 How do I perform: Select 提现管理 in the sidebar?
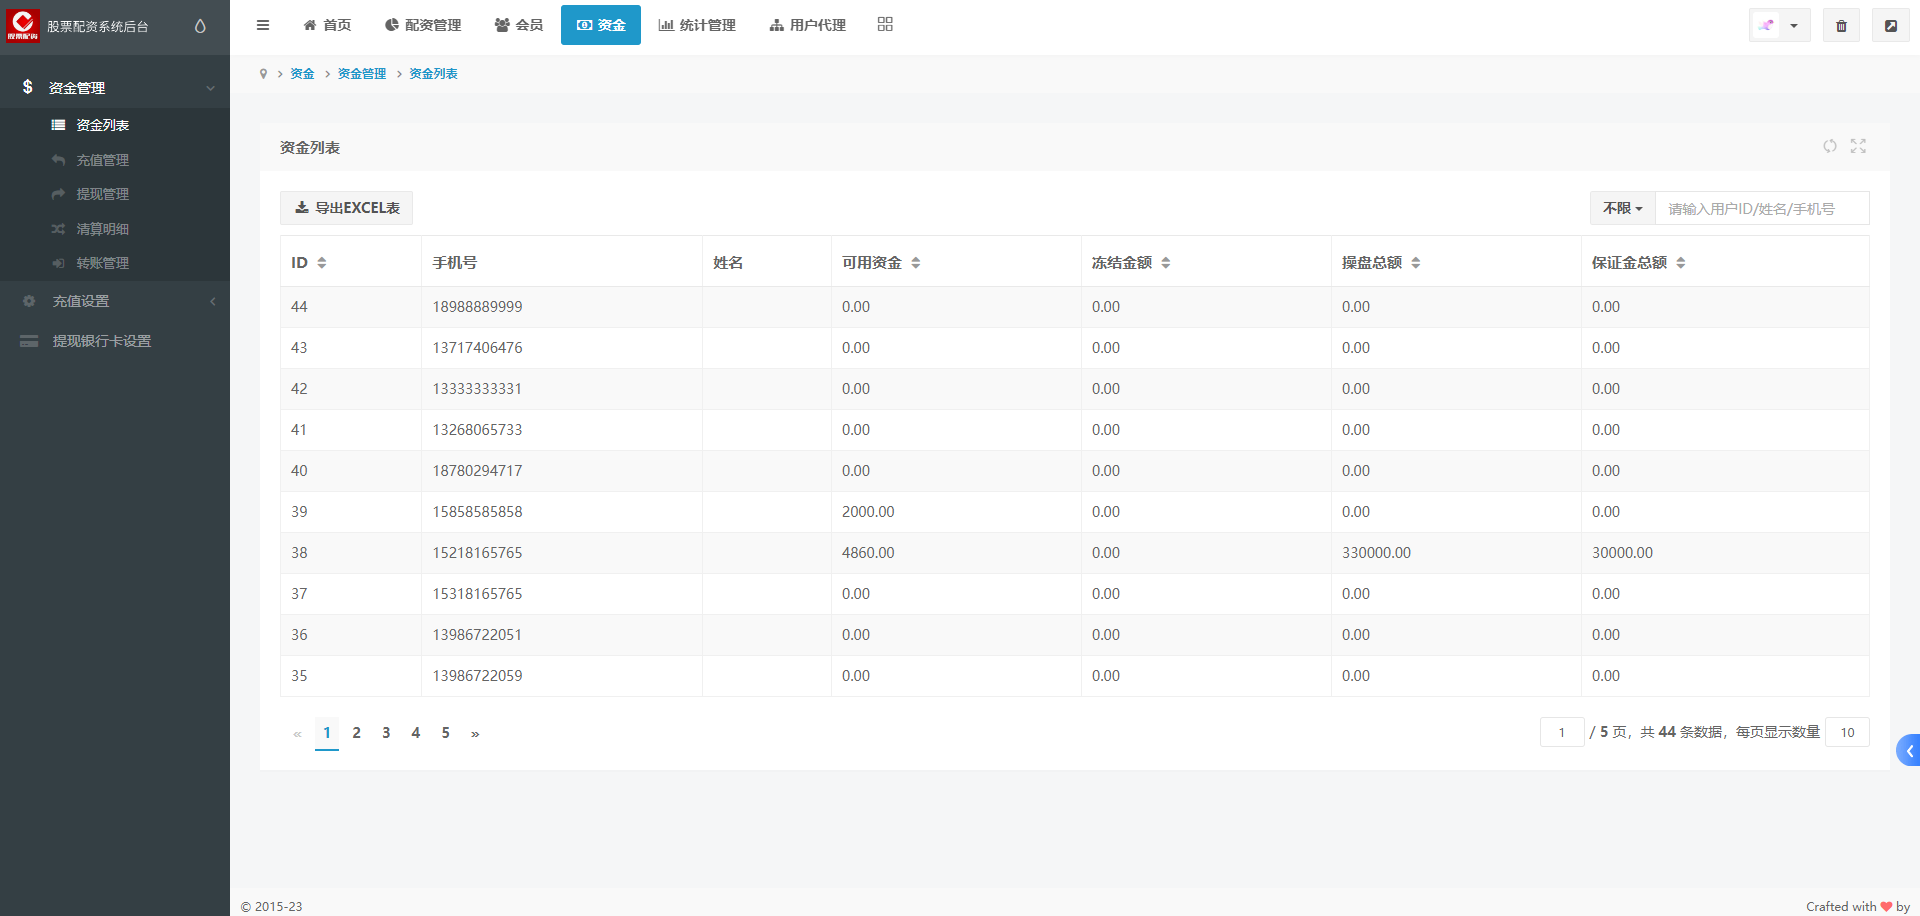pyautogui.click(x=102, y=194)
